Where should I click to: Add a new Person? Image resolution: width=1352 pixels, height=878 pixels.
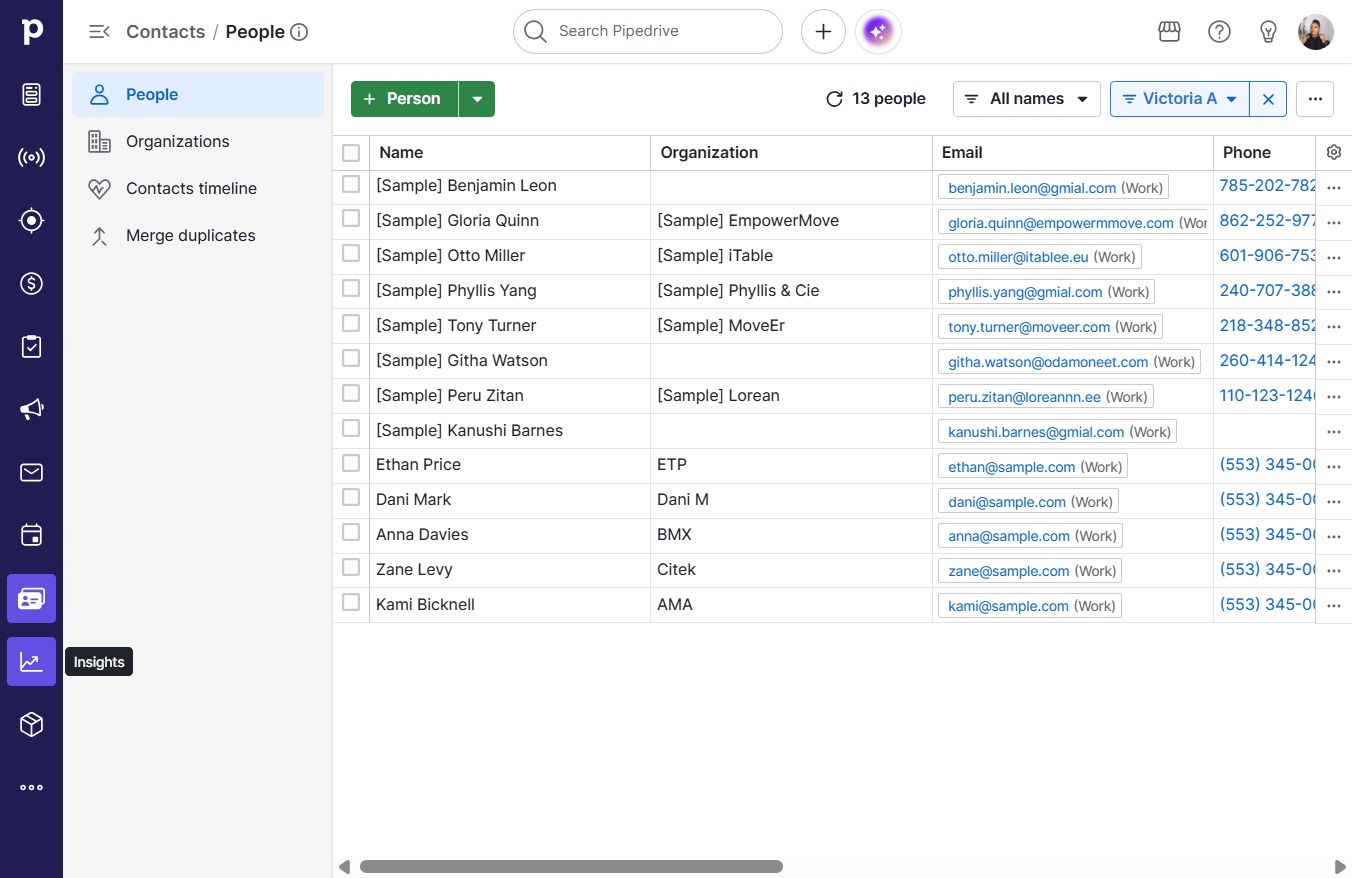click(405, 99)
